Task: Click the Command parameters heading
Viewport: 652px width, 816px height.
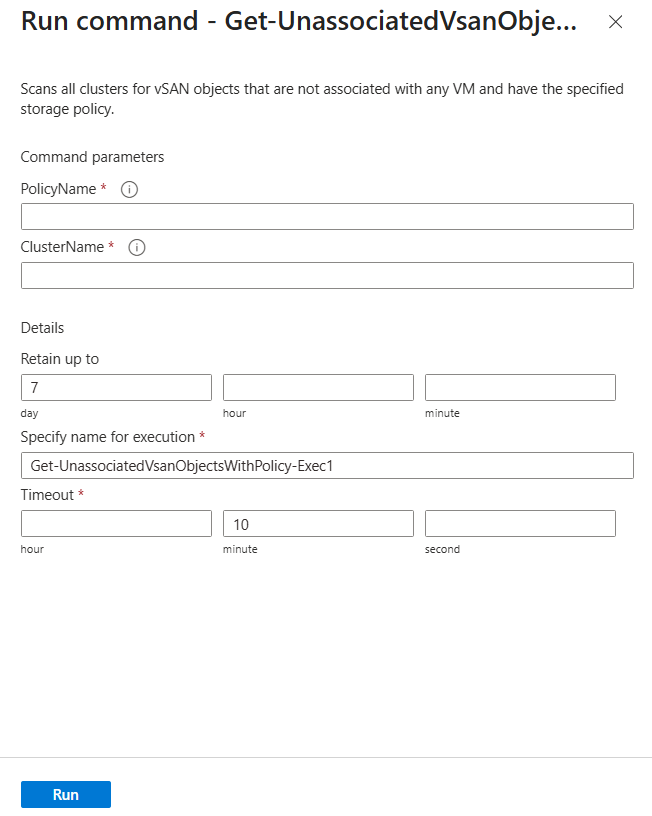Action: 92,157
